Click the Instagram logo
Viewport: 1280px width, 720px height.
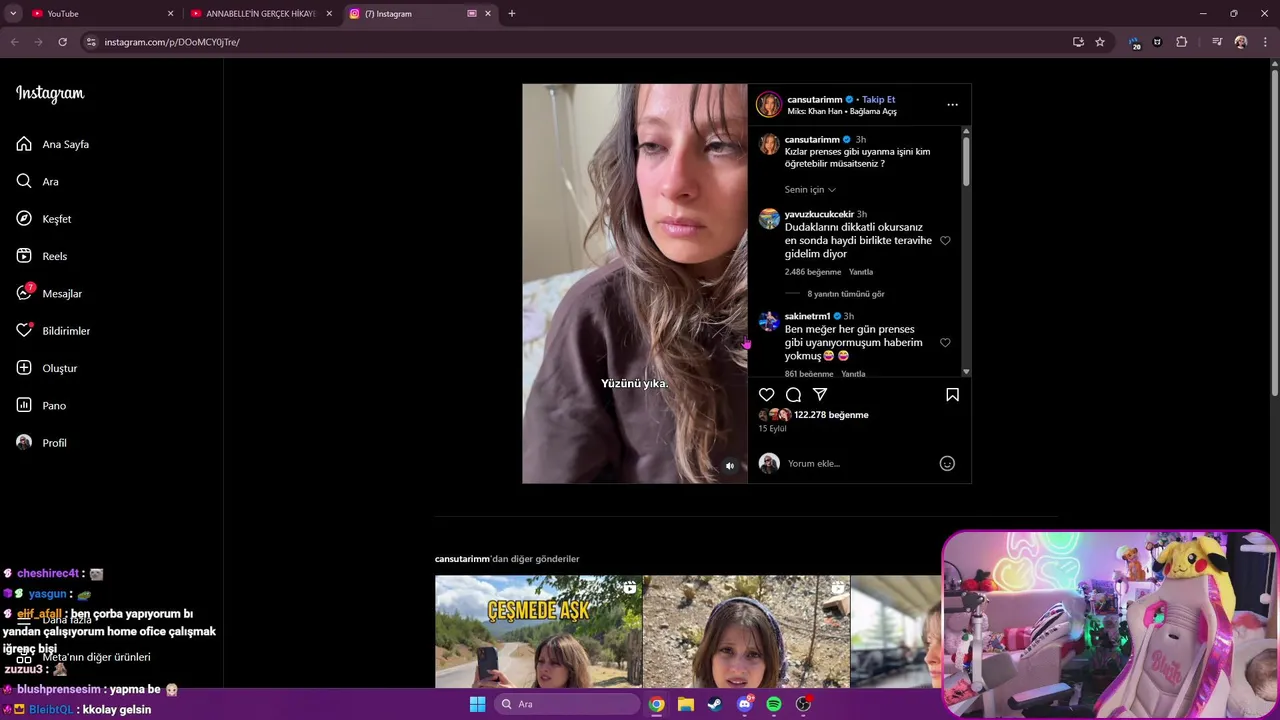point(50,94)
